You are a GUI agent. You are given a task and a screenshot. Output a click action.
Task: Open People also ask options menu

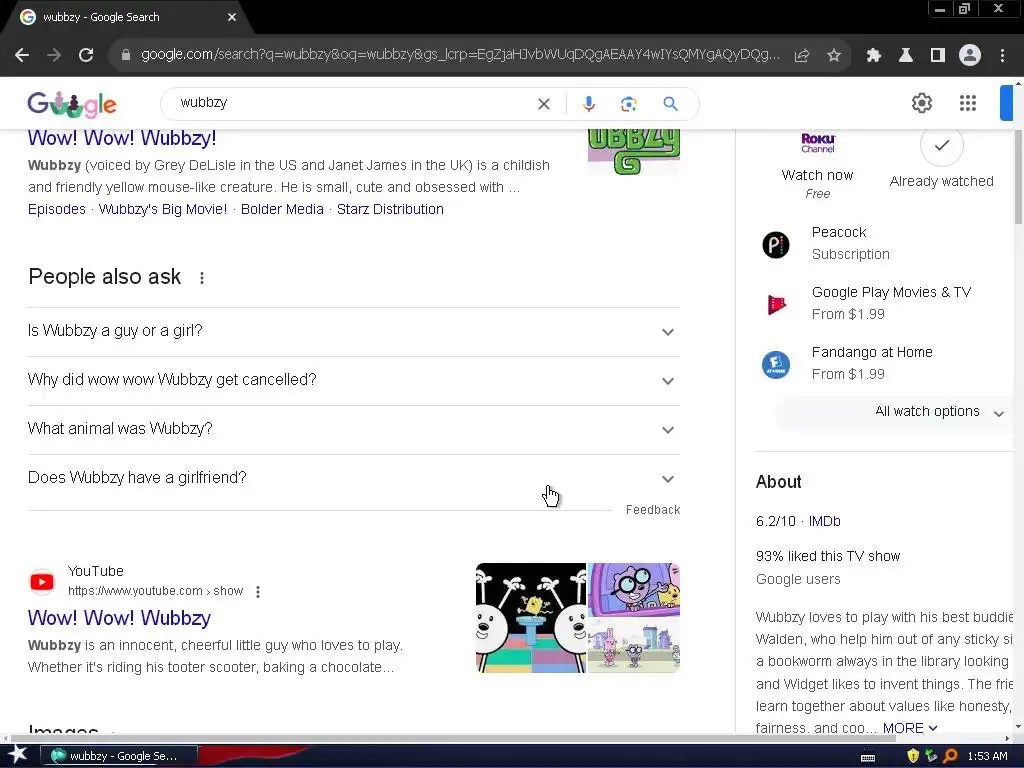[x=202, y=278]
